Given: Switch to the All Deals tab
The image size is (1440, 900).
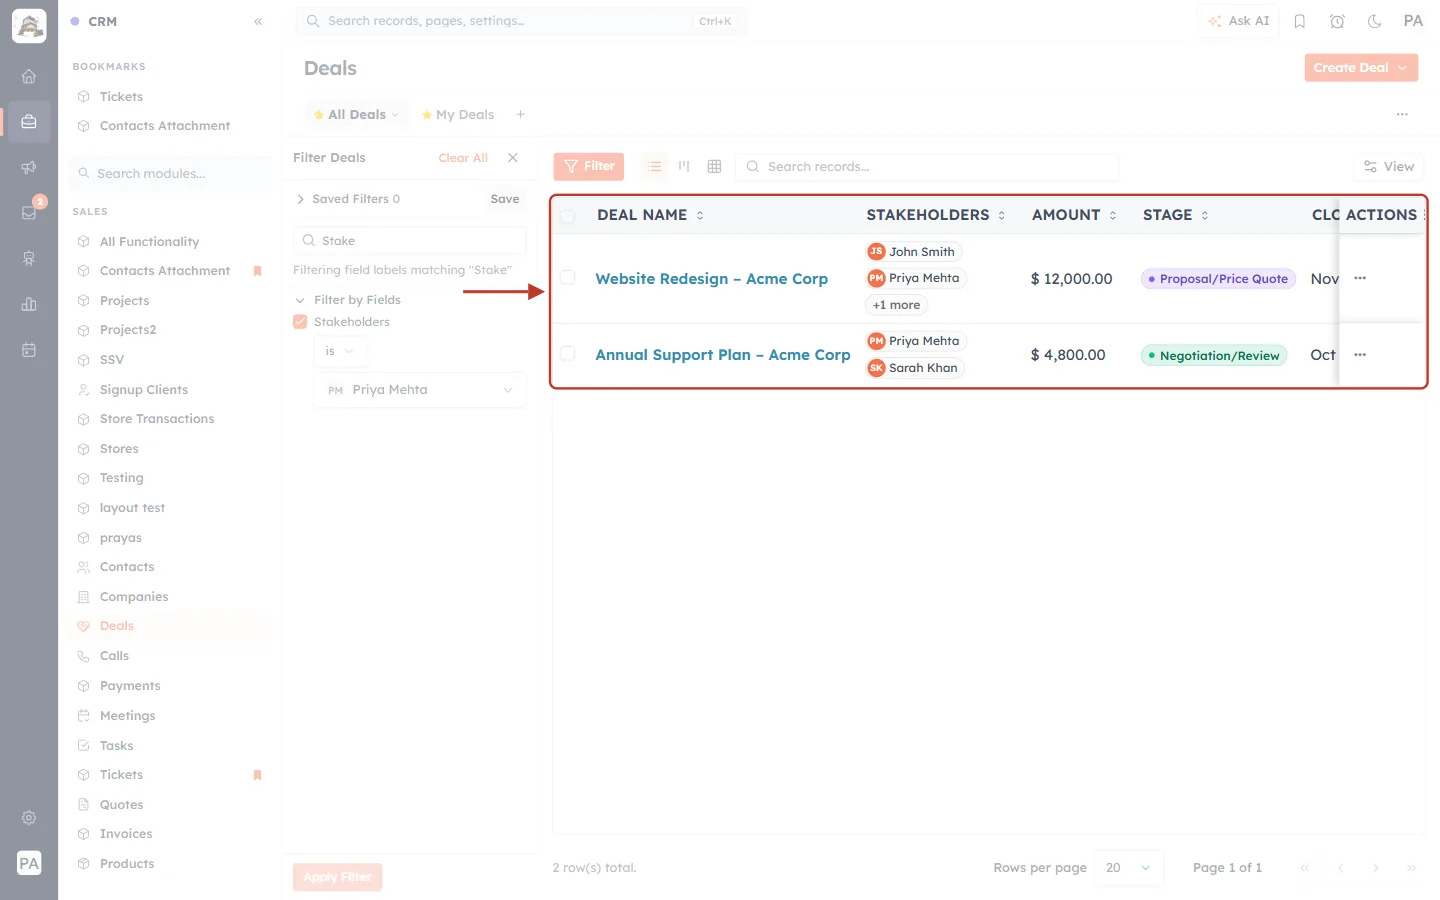Looking at the screenshot, I should pyautogui.click(x=356, y=114).
